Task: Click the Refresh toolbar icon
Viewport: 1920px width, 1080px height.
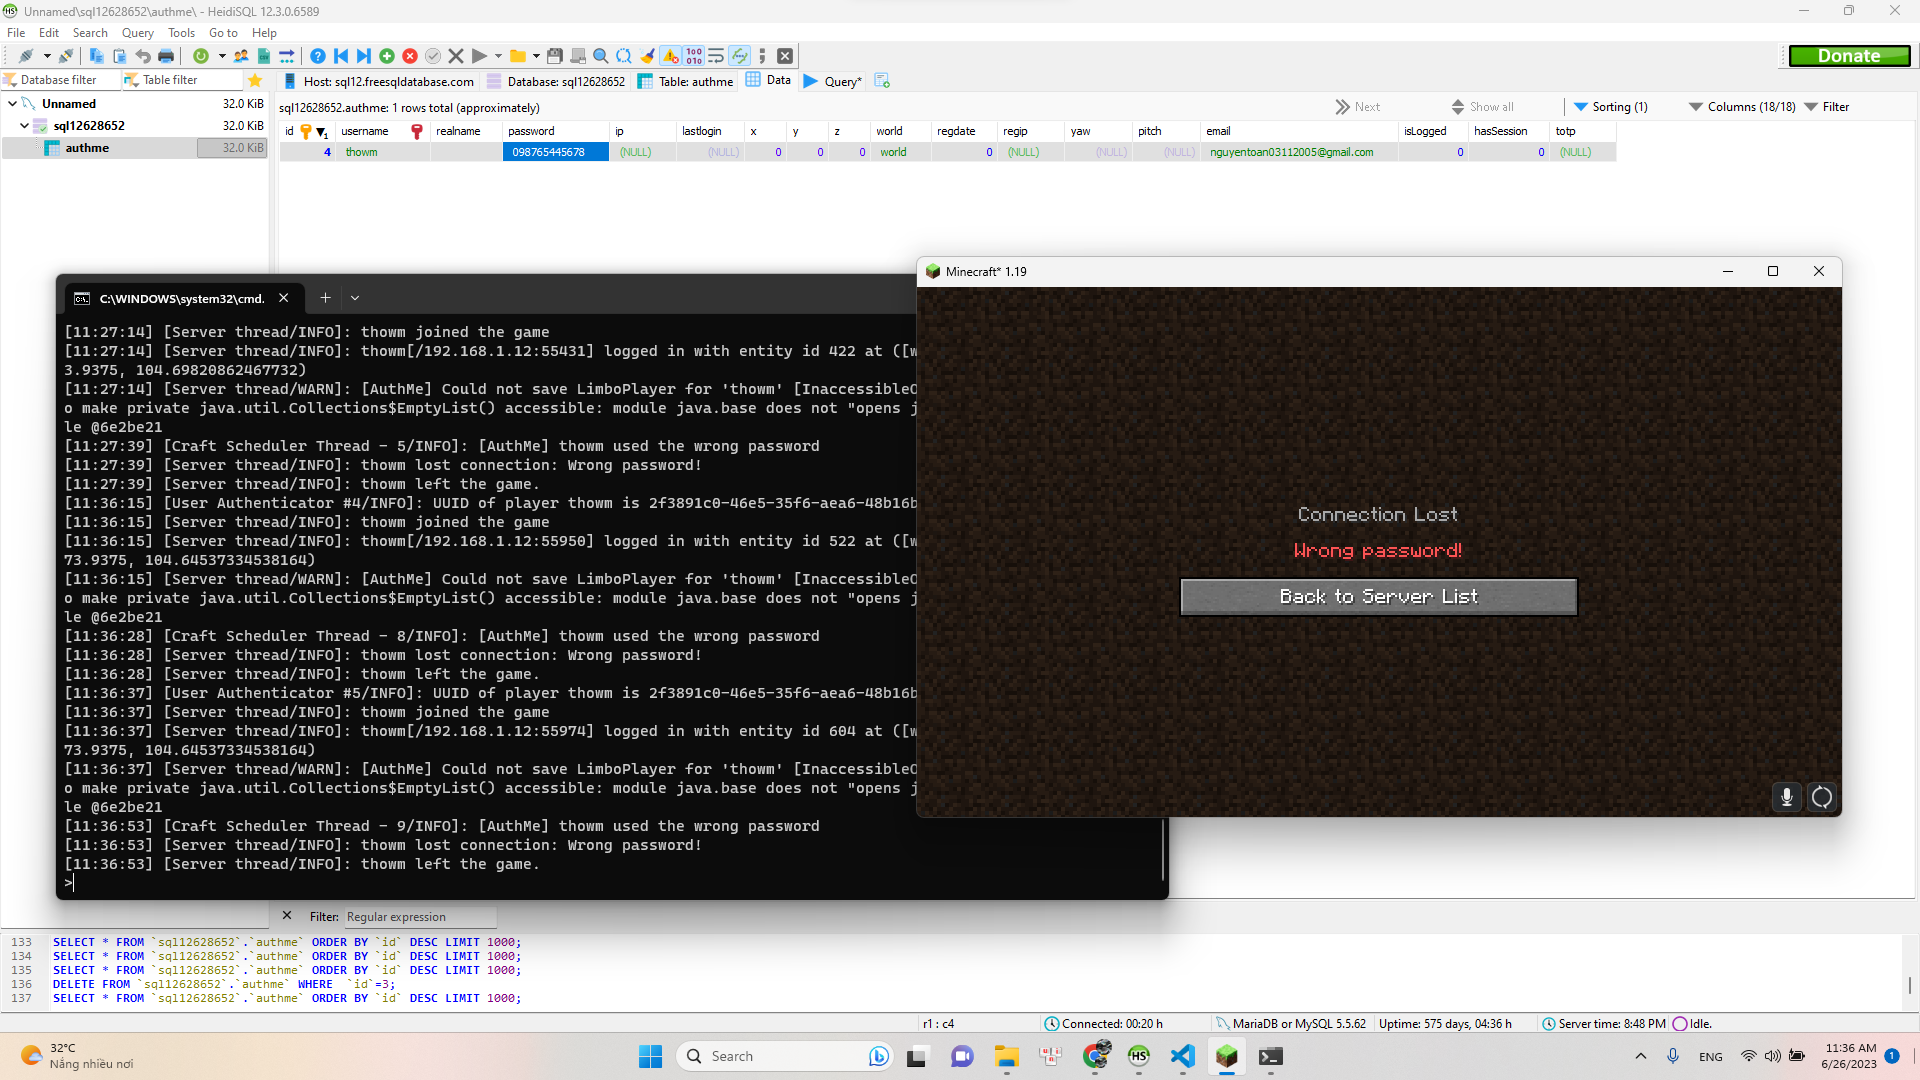Action: [x=201, y=56]
